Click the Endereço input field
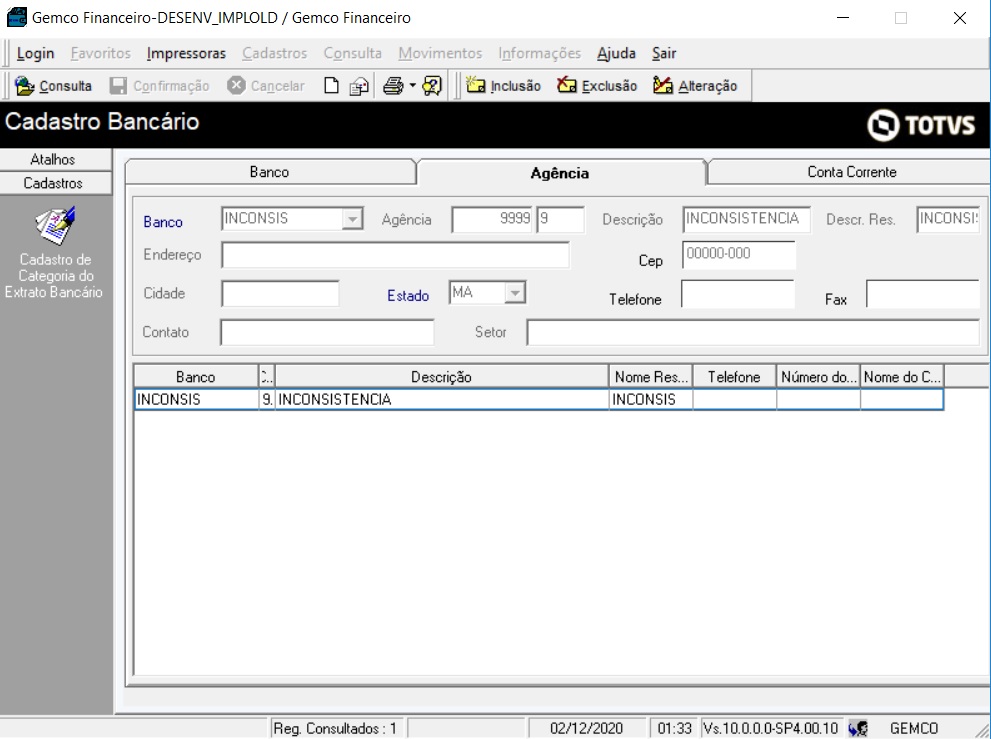Screen dimensions: 991x739 click(395, 255)
